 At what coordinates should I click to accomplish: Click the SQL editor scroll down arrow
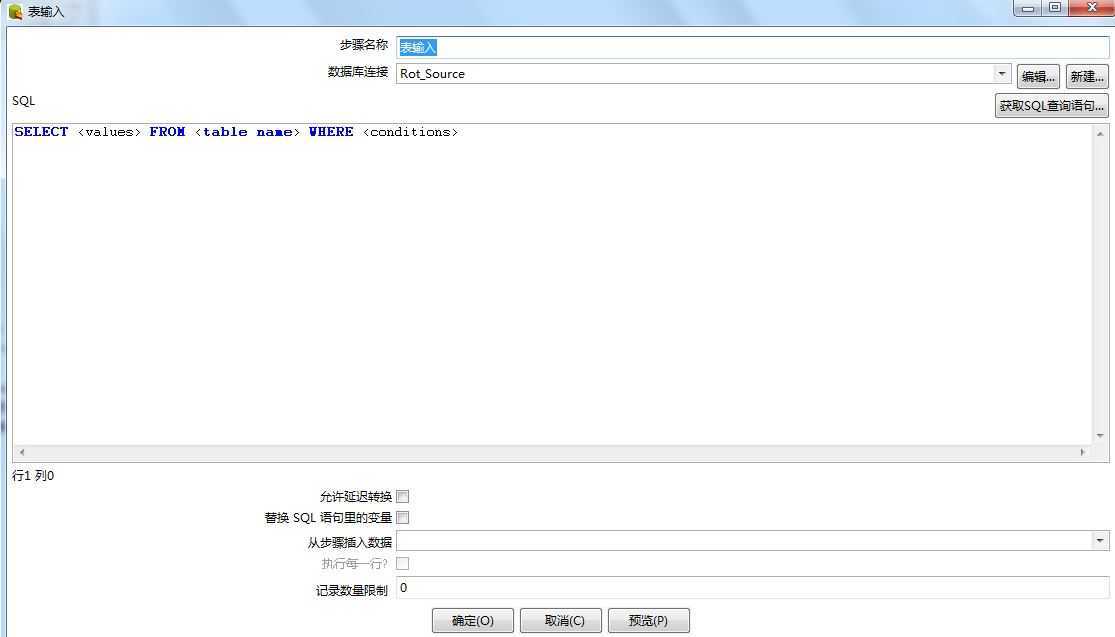(x=1100, y=436)
